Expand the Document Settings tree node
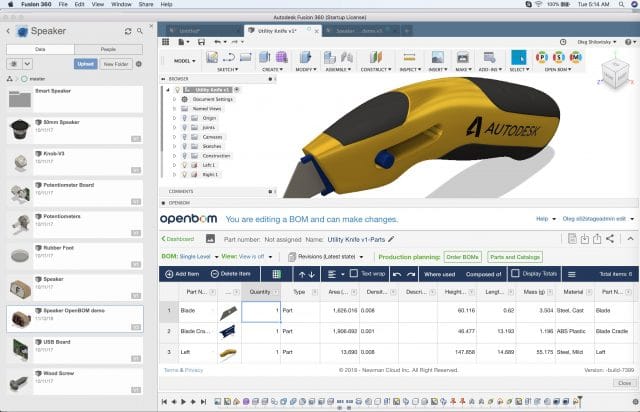640x412 pixels. (x=174, y=99)
